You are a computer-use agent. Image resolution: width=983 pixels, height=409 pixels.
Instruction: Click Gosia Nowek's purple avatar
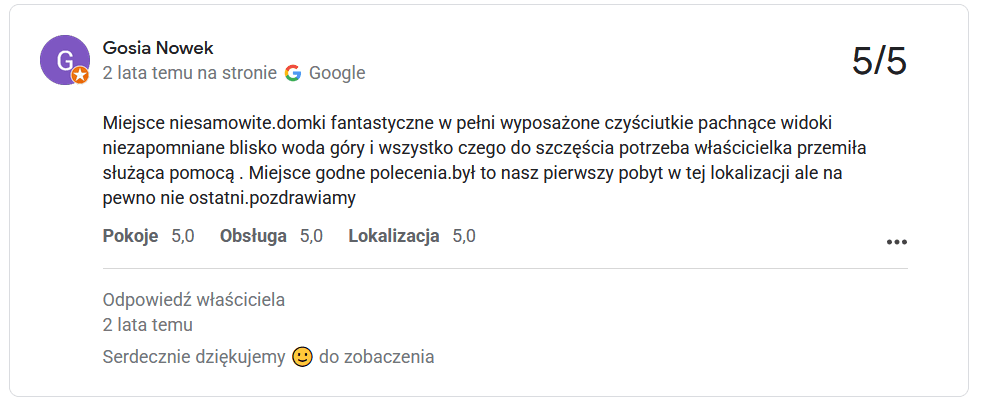[x=65, y=60]
